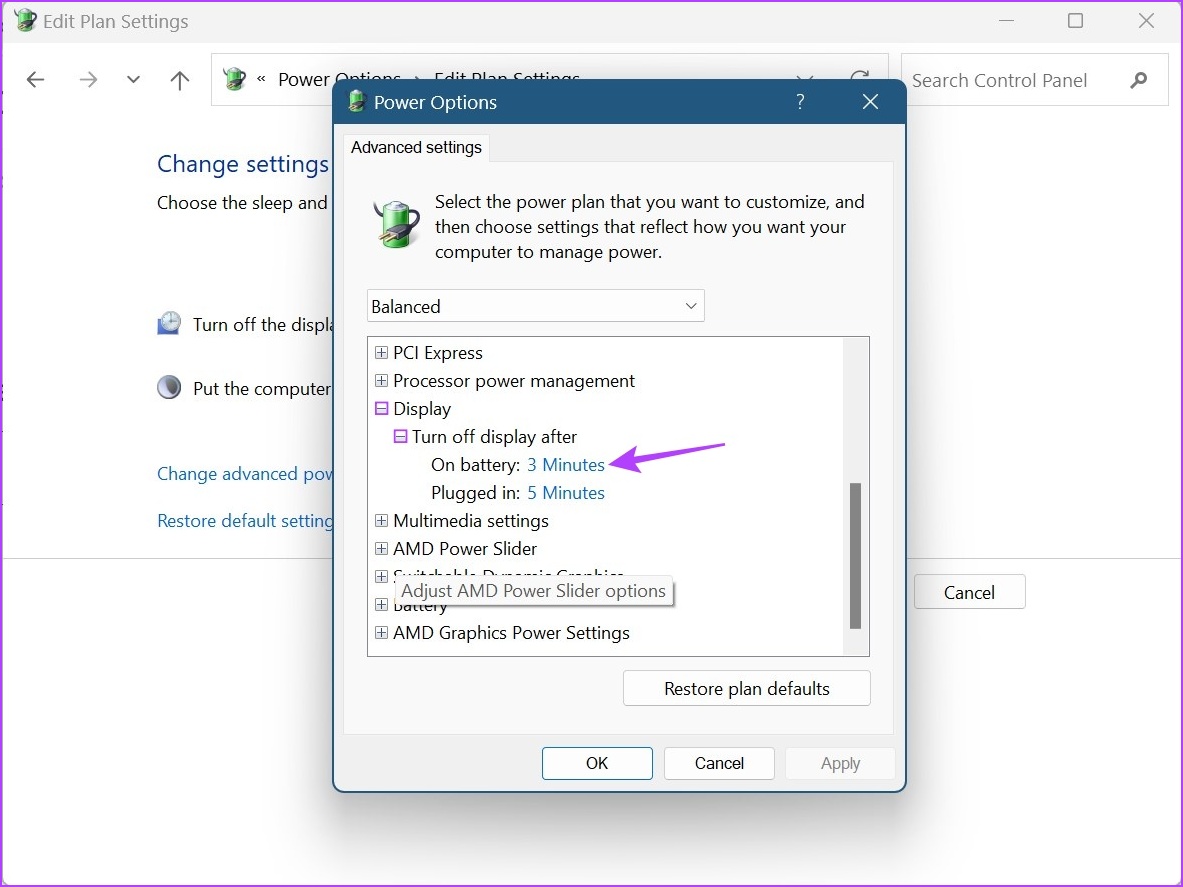The image size is (1183, 887).
Task: Select the Advanced settings tab
Action: tap(416, 147)
